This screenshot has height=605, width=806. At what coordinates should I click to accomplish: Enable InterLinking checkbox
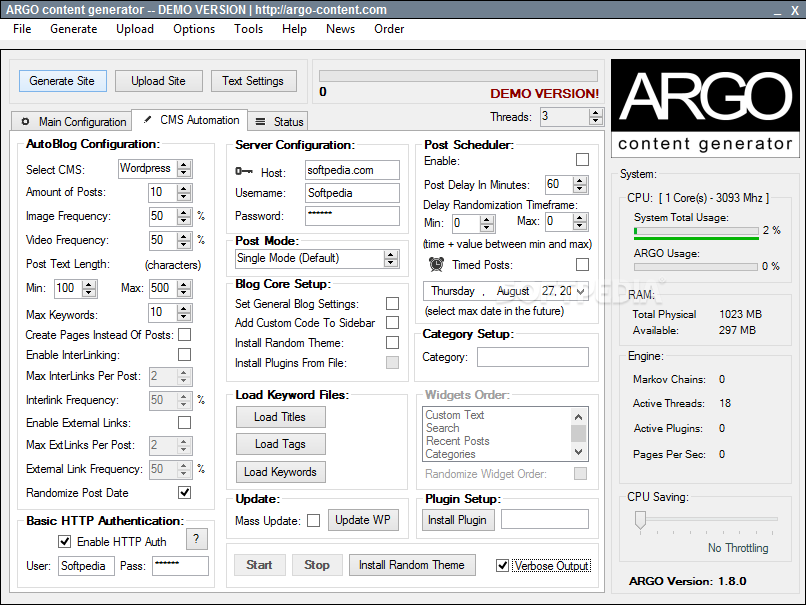(x=185, y=355)
